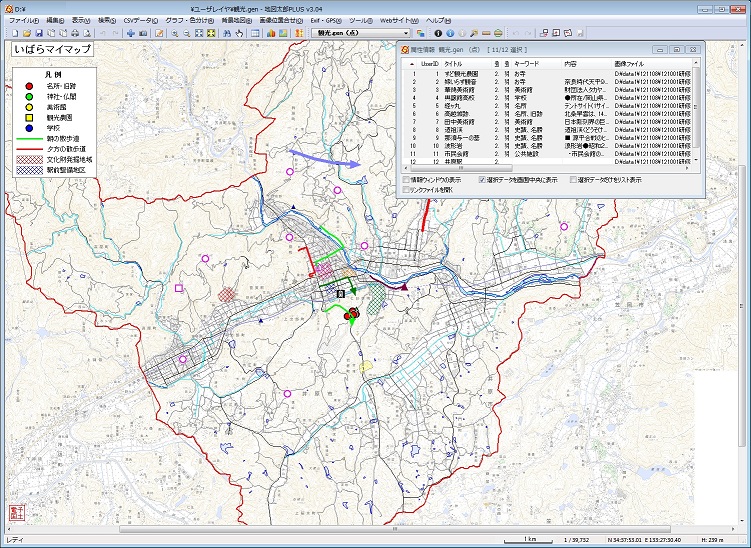Select the 田中美術館 row in table
Viewport: 751px width, 548px height.
coord(458,121)
